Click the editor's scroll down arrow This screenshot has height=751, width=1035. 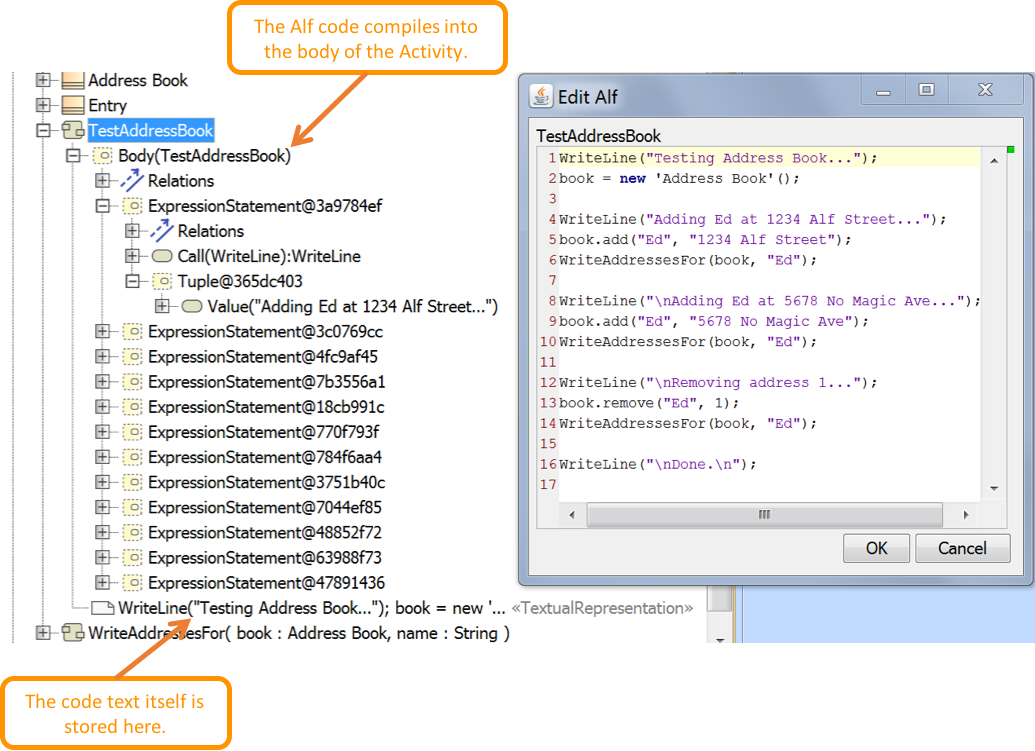[x=994, y=488]
